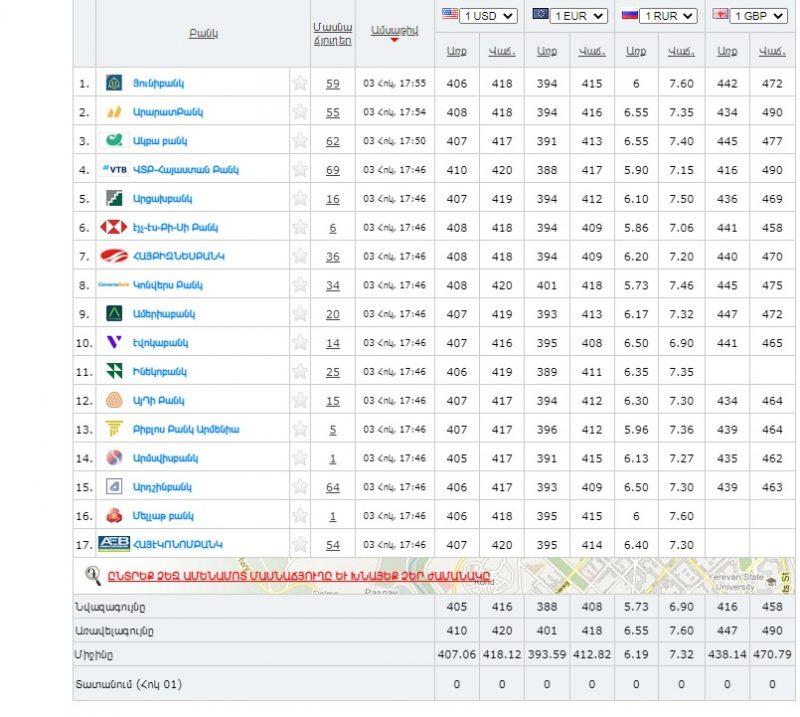This screenshot has height=717, width=800.
Task: Click the AEB Armeconombank logo
Action: [114, 544]
